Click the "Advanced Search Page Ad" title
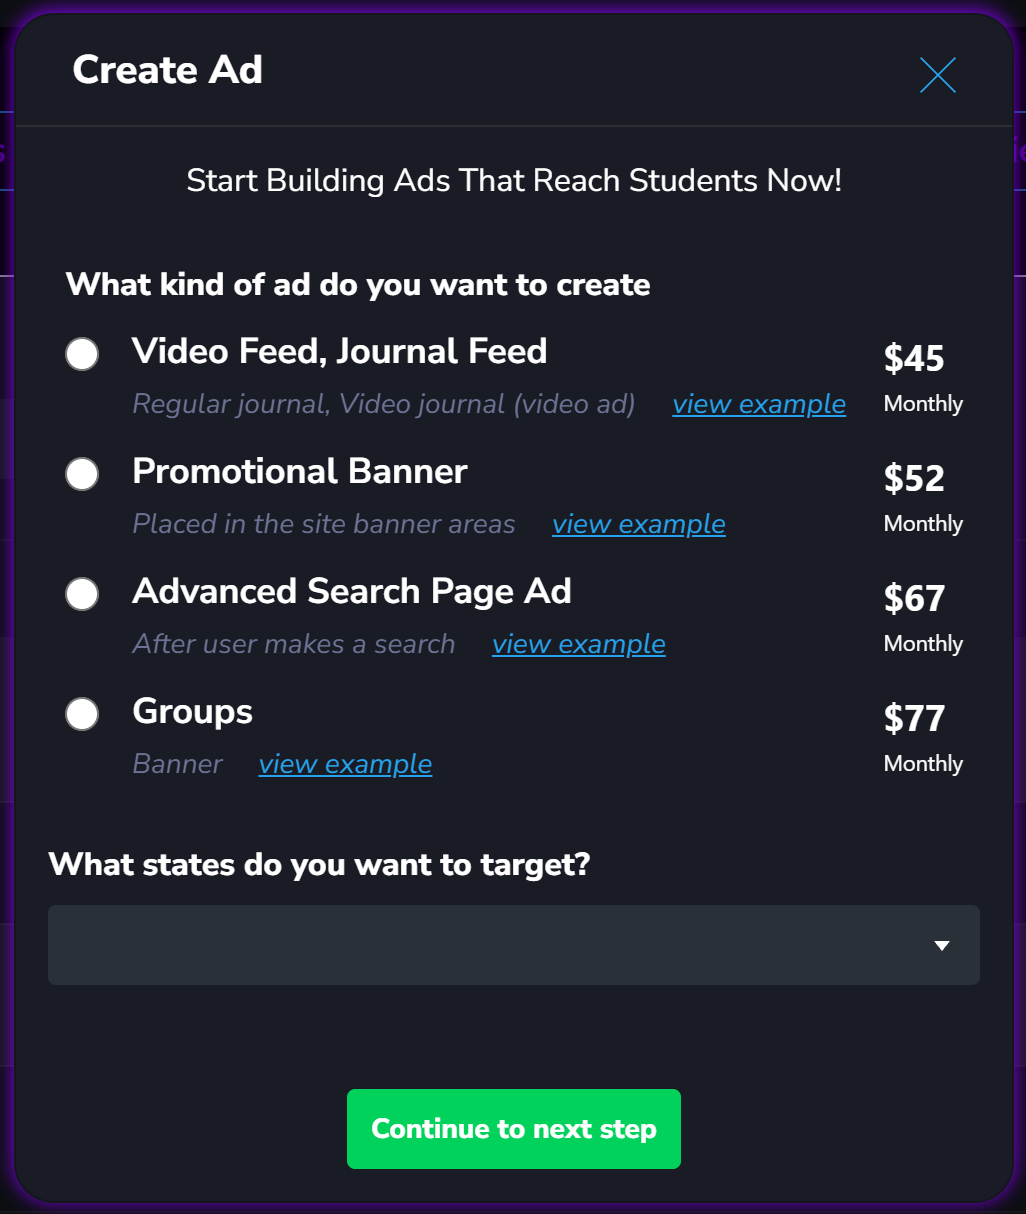Image resolution: width=1026 pixels, height=1214 pixels. tap(351, 592)
